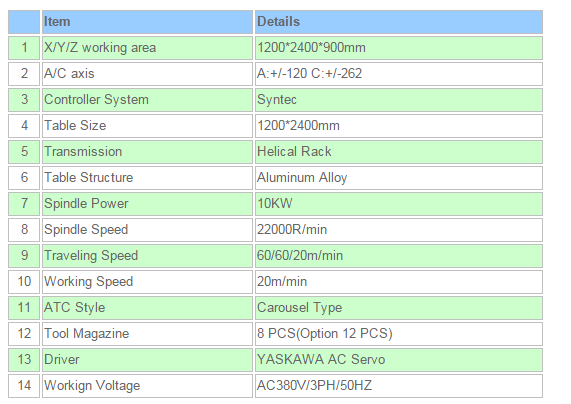Click row number 2 cell
571x404 pixels.
(x=24, y=74)
